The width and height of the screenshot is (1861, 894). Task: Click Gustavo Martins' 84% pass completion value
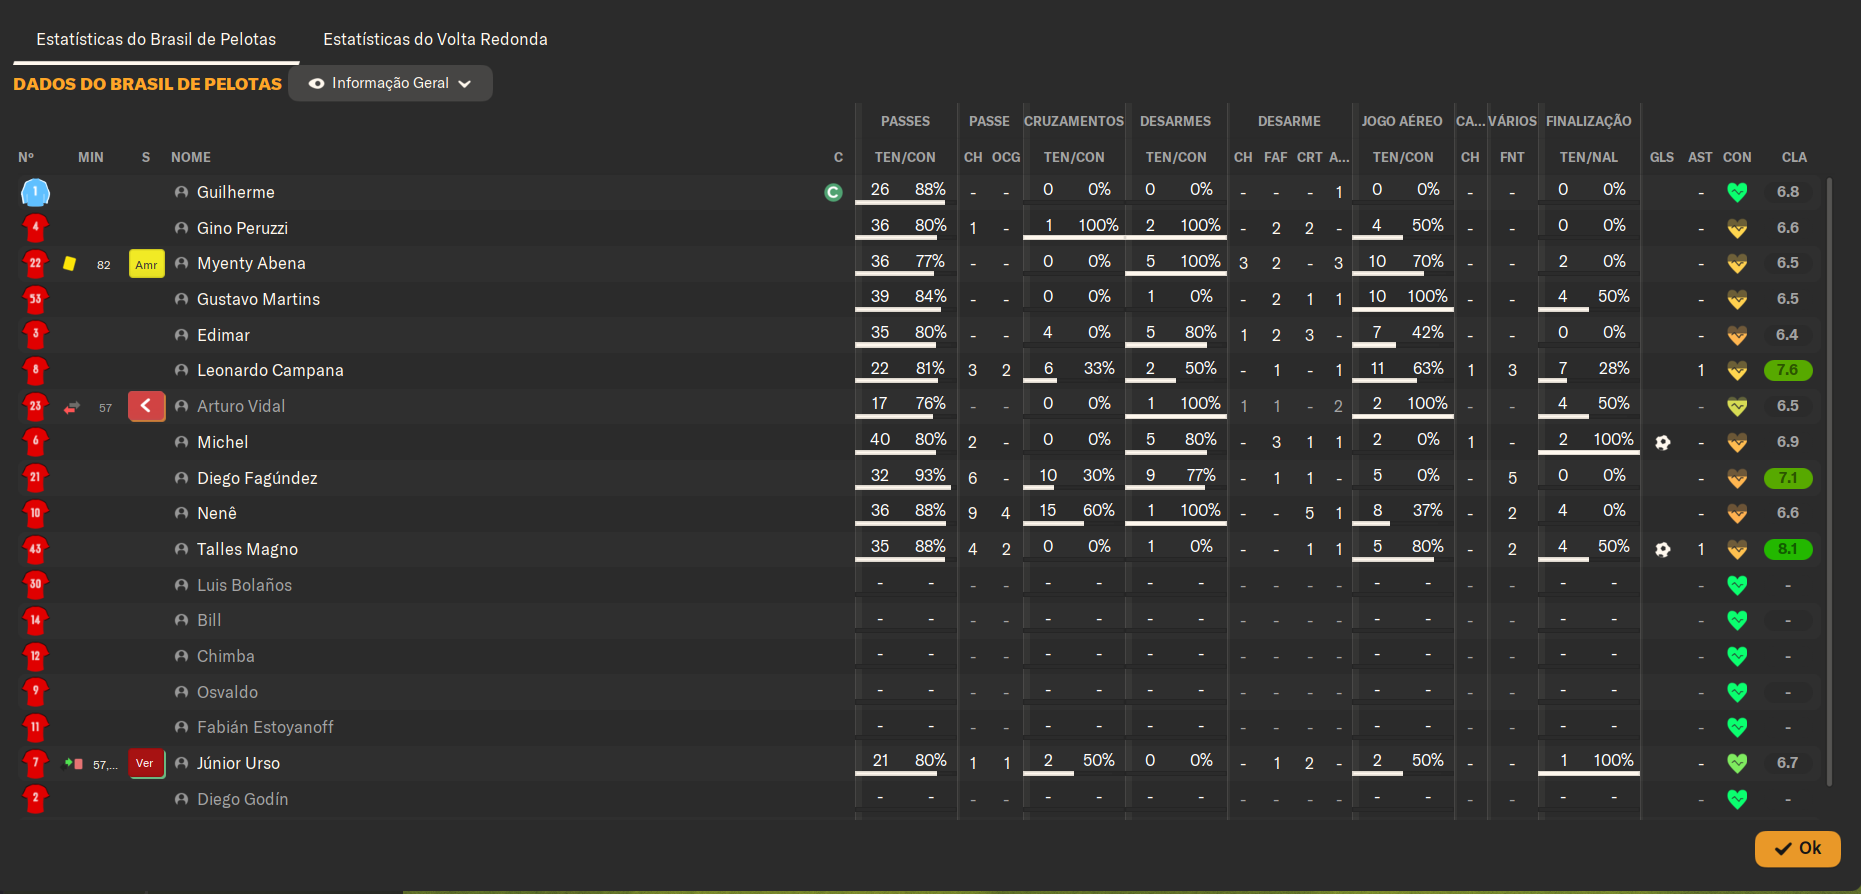(x=930, y=296)
